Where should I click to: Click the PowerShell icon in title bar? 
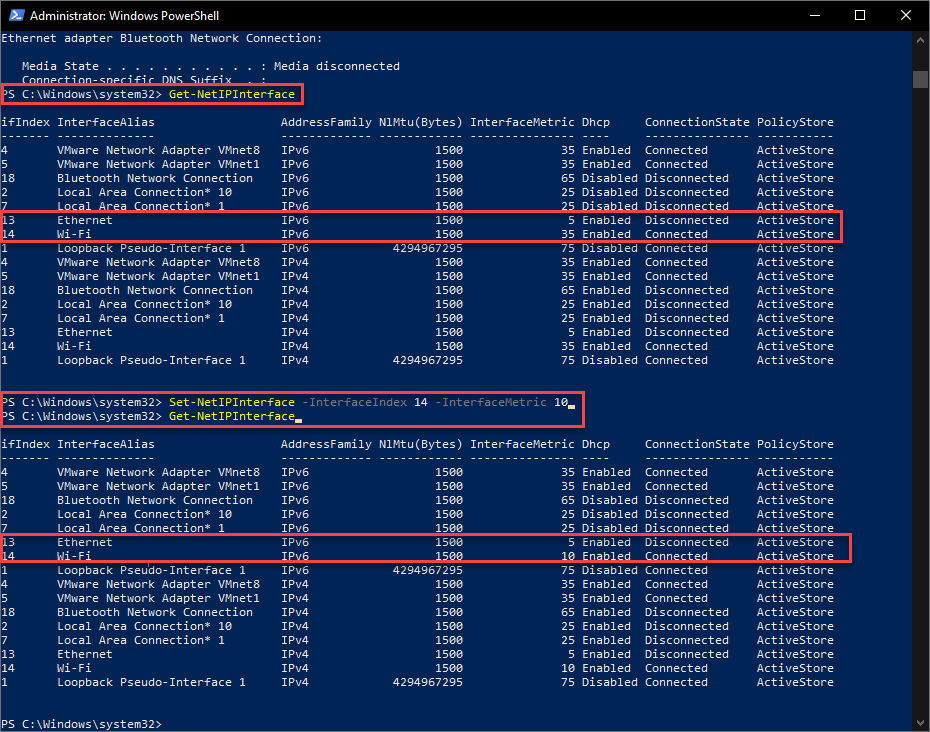[x=16, y=15]
